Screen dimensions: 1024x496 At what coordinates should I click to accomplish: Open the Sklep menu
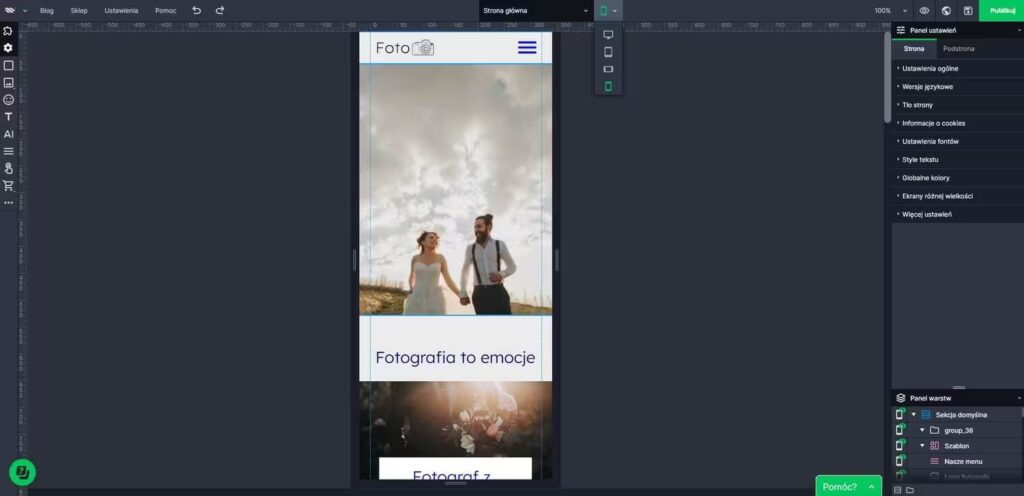coord(79,10)
